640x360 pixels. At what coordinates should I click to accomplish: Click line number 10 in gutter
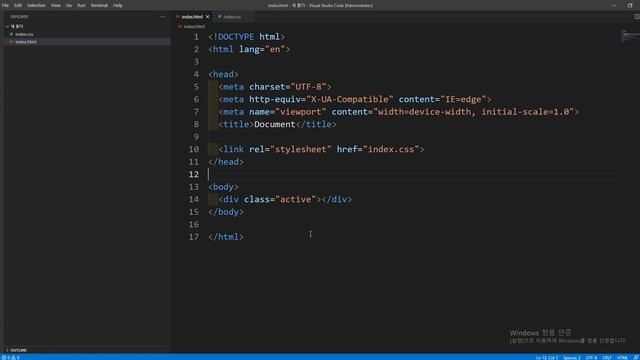tap(194, 149)
